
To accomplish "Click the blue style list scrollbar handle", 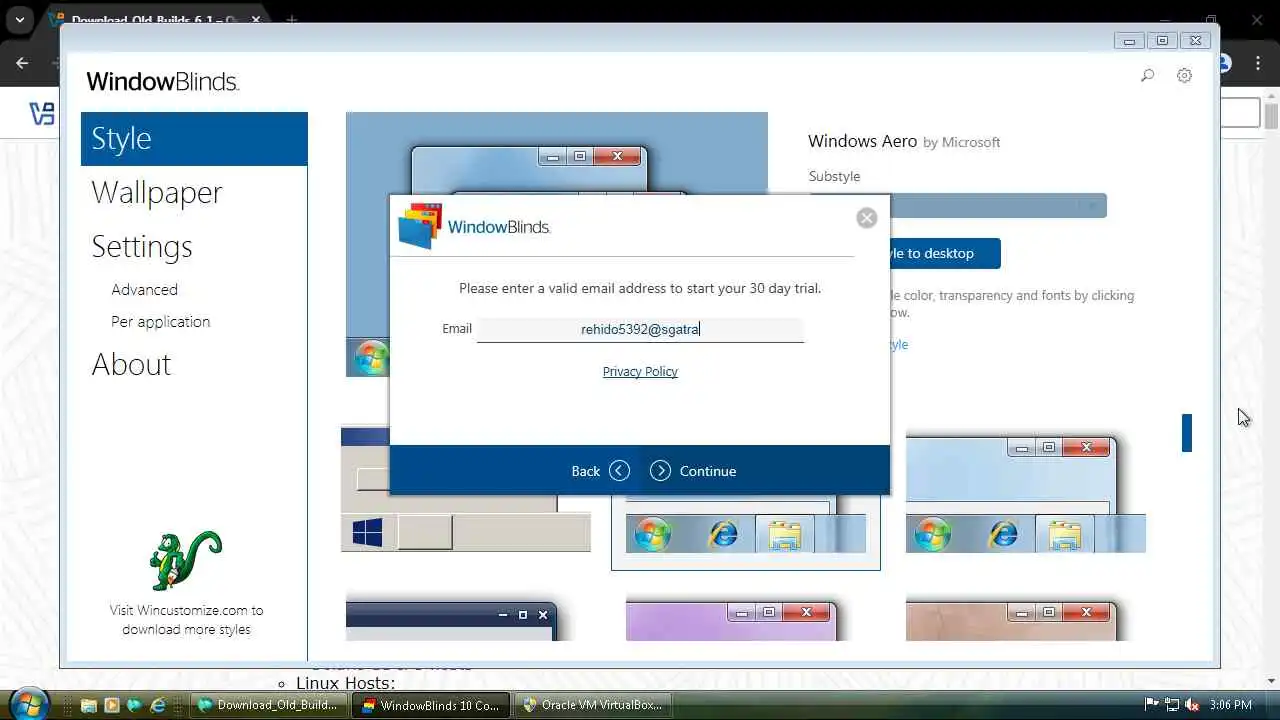I will pos(1187,433).
